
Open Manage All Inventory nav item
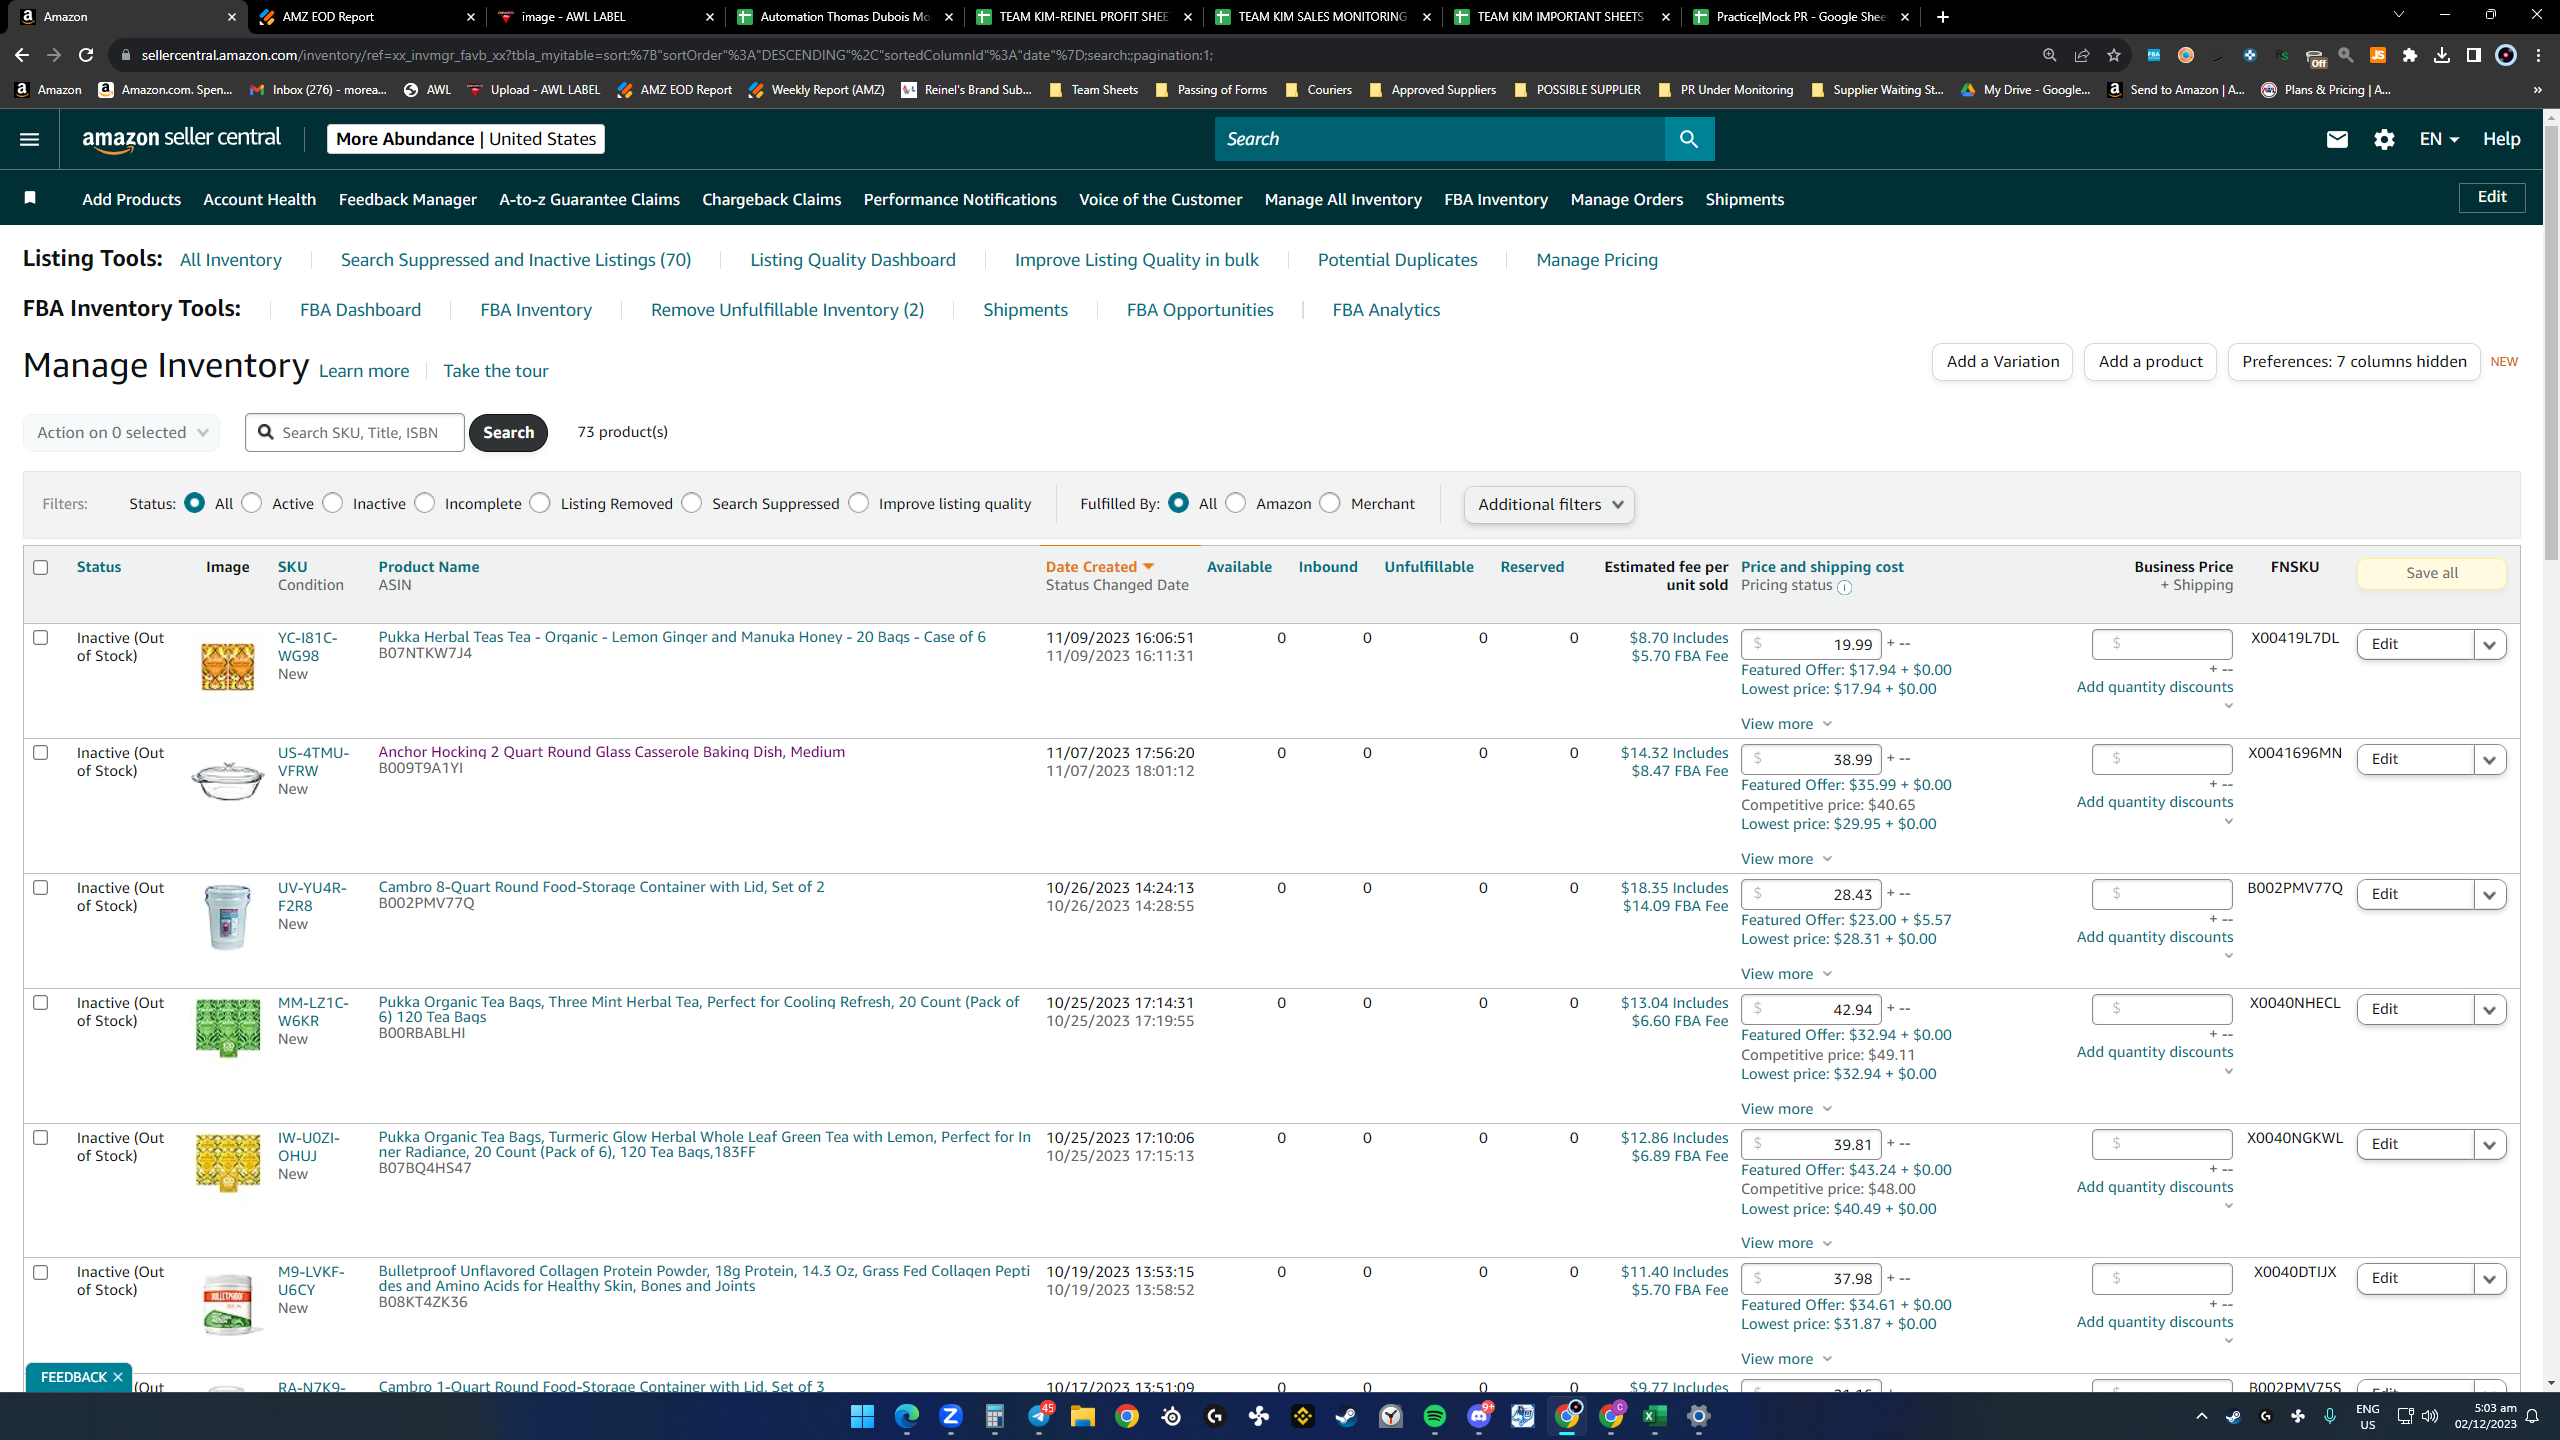(1343, 199)
